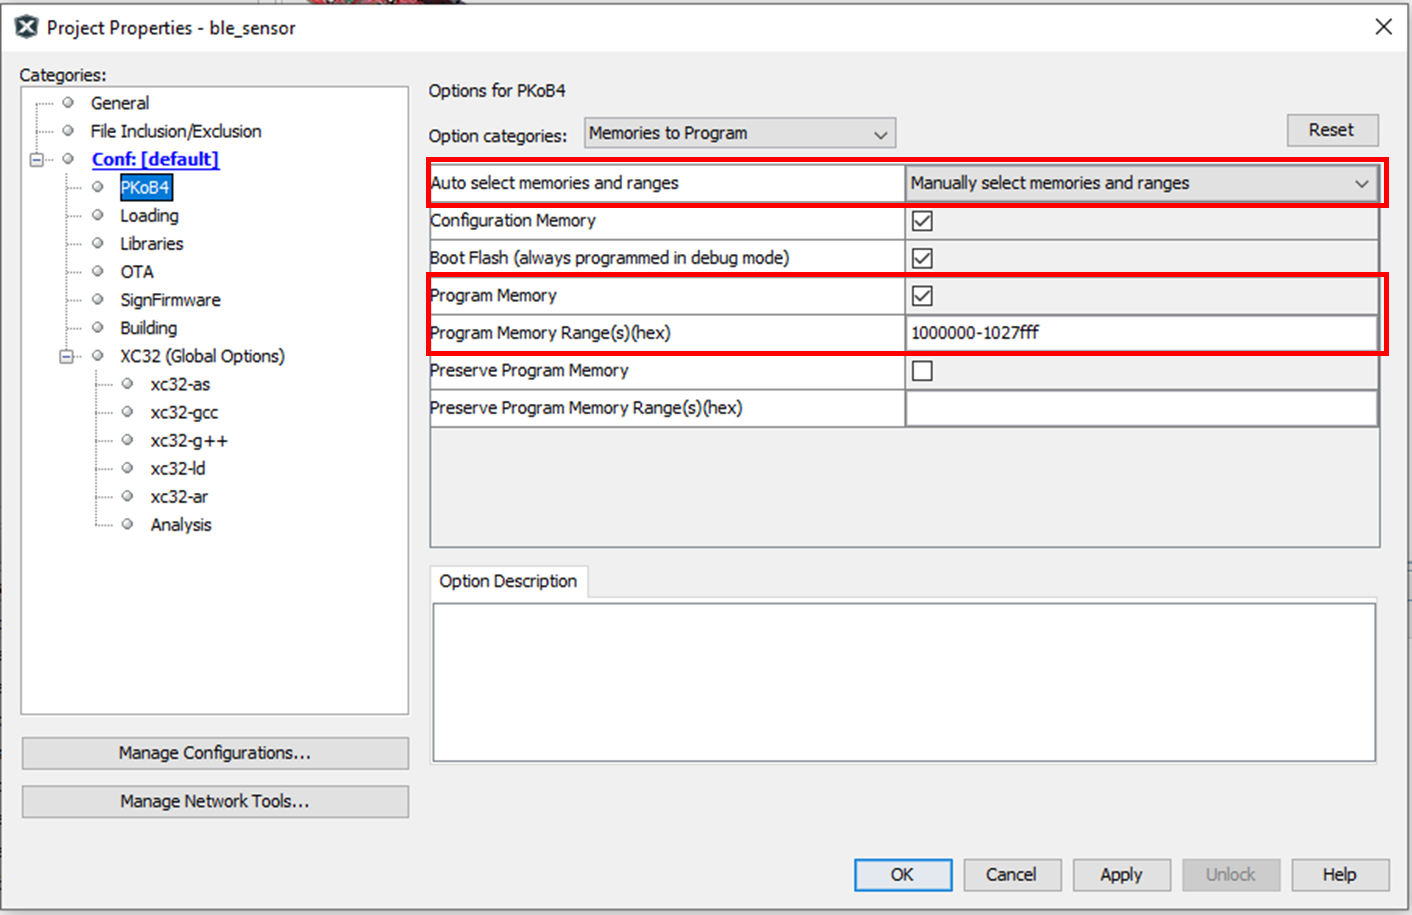Click the Reset button
This screenshot has height=915, width=1412.
coord(1332,130)
